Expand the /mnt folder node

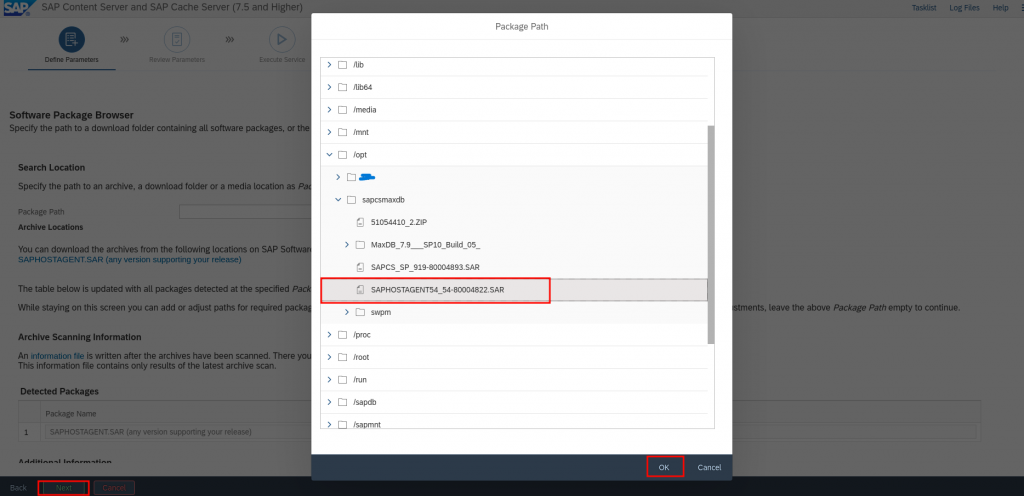tap(329, 132)
